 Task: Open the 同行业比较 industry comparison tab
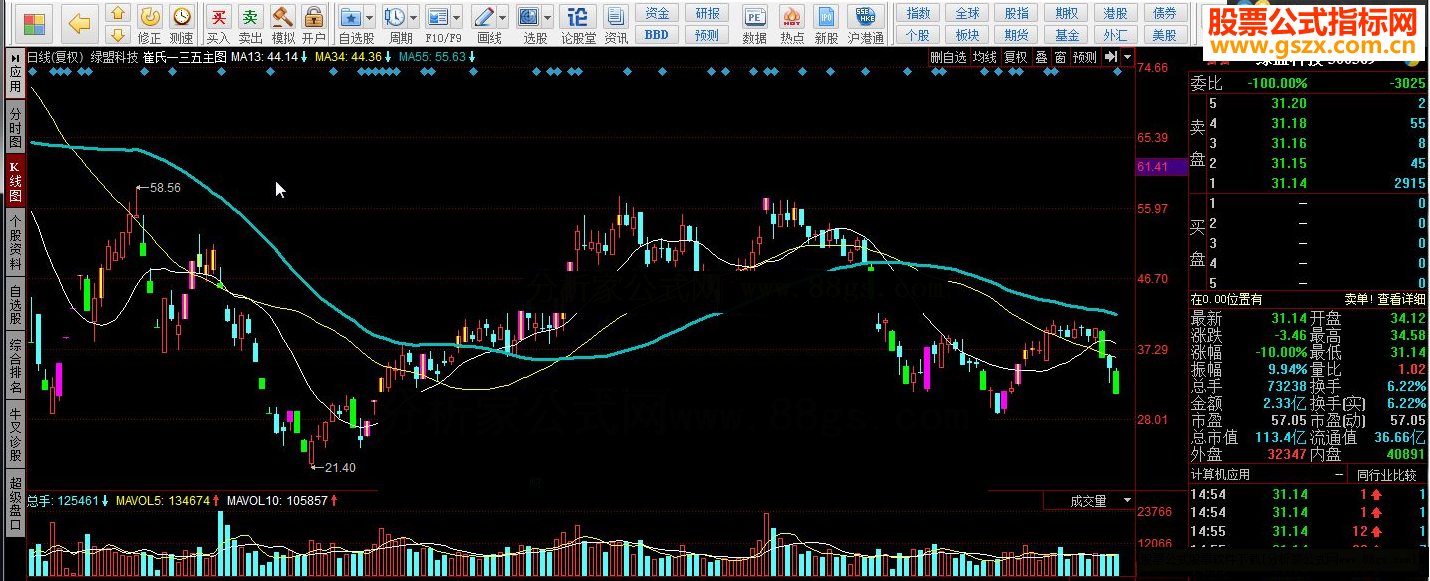point(1386,475)
